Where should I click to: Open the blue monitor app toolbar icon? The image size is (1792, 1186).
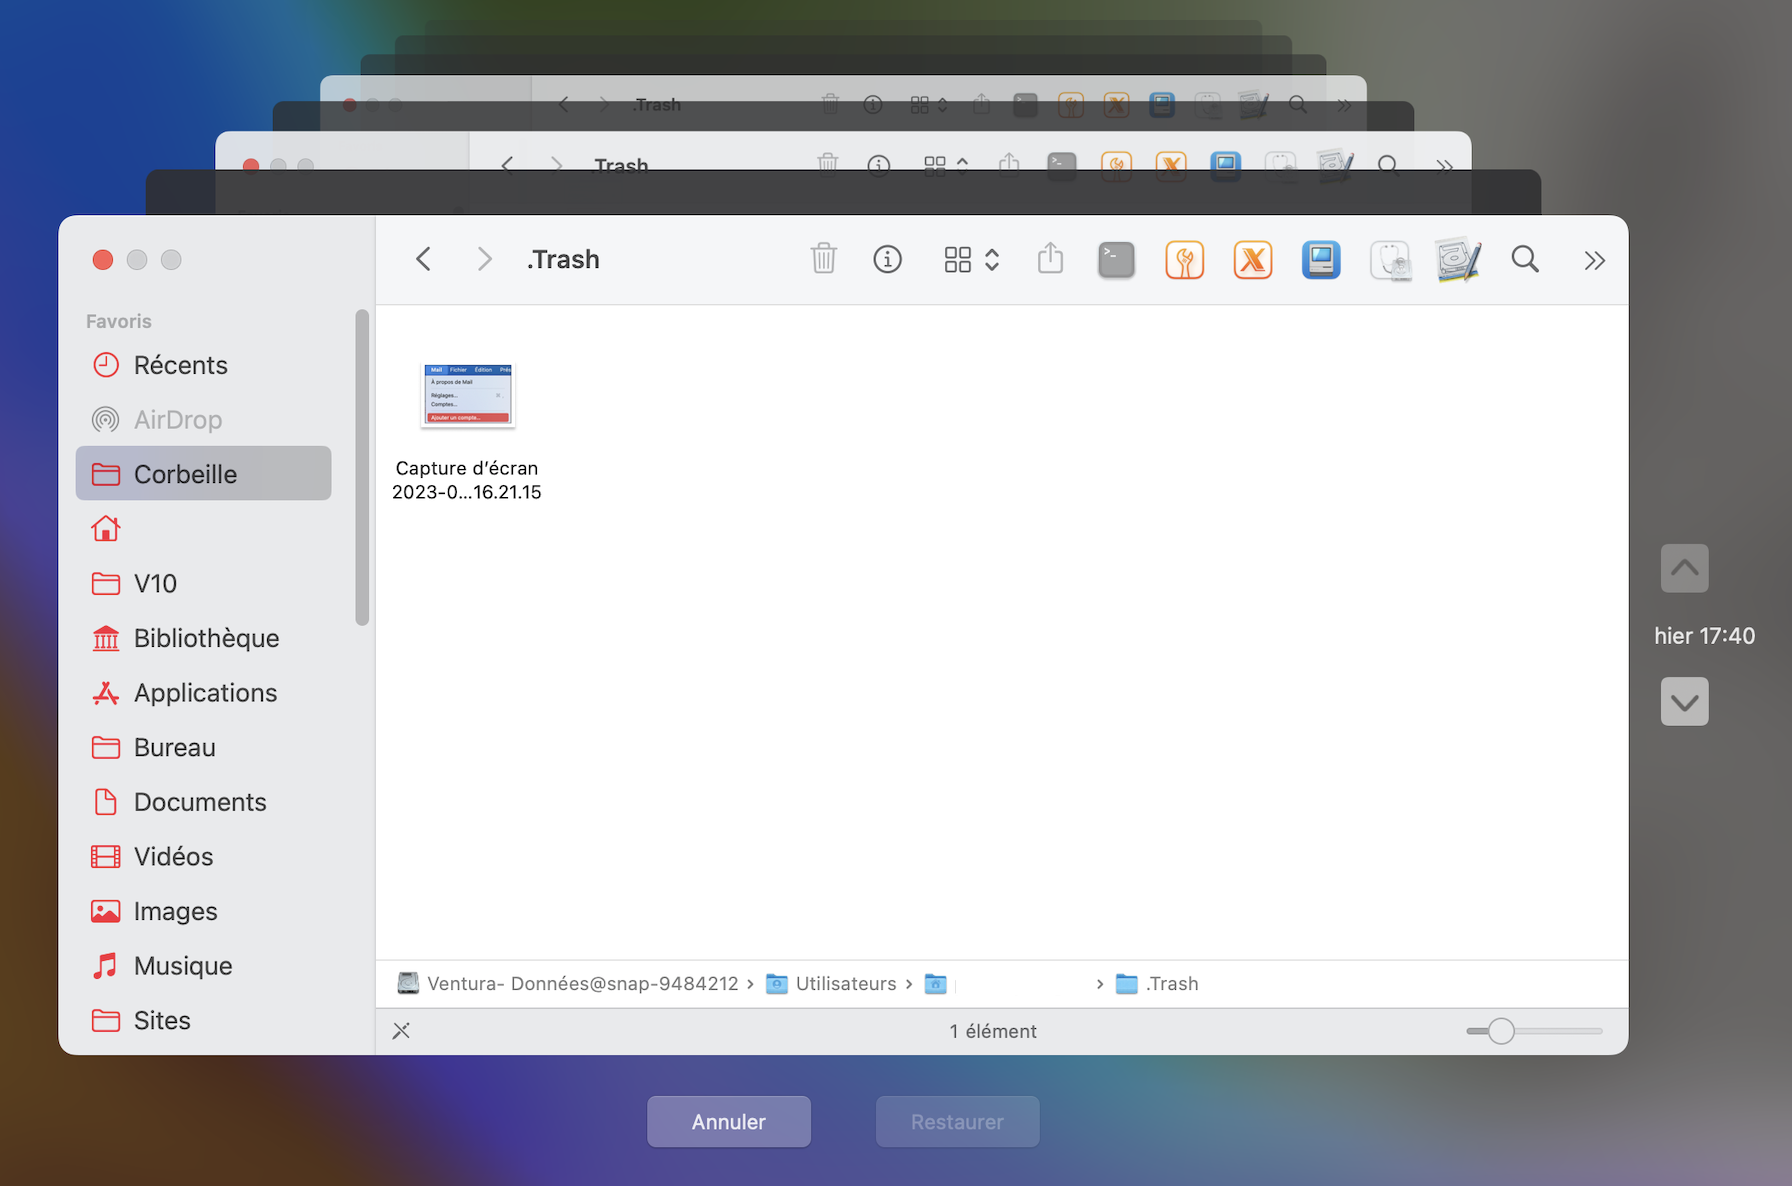pos(1321,260)
